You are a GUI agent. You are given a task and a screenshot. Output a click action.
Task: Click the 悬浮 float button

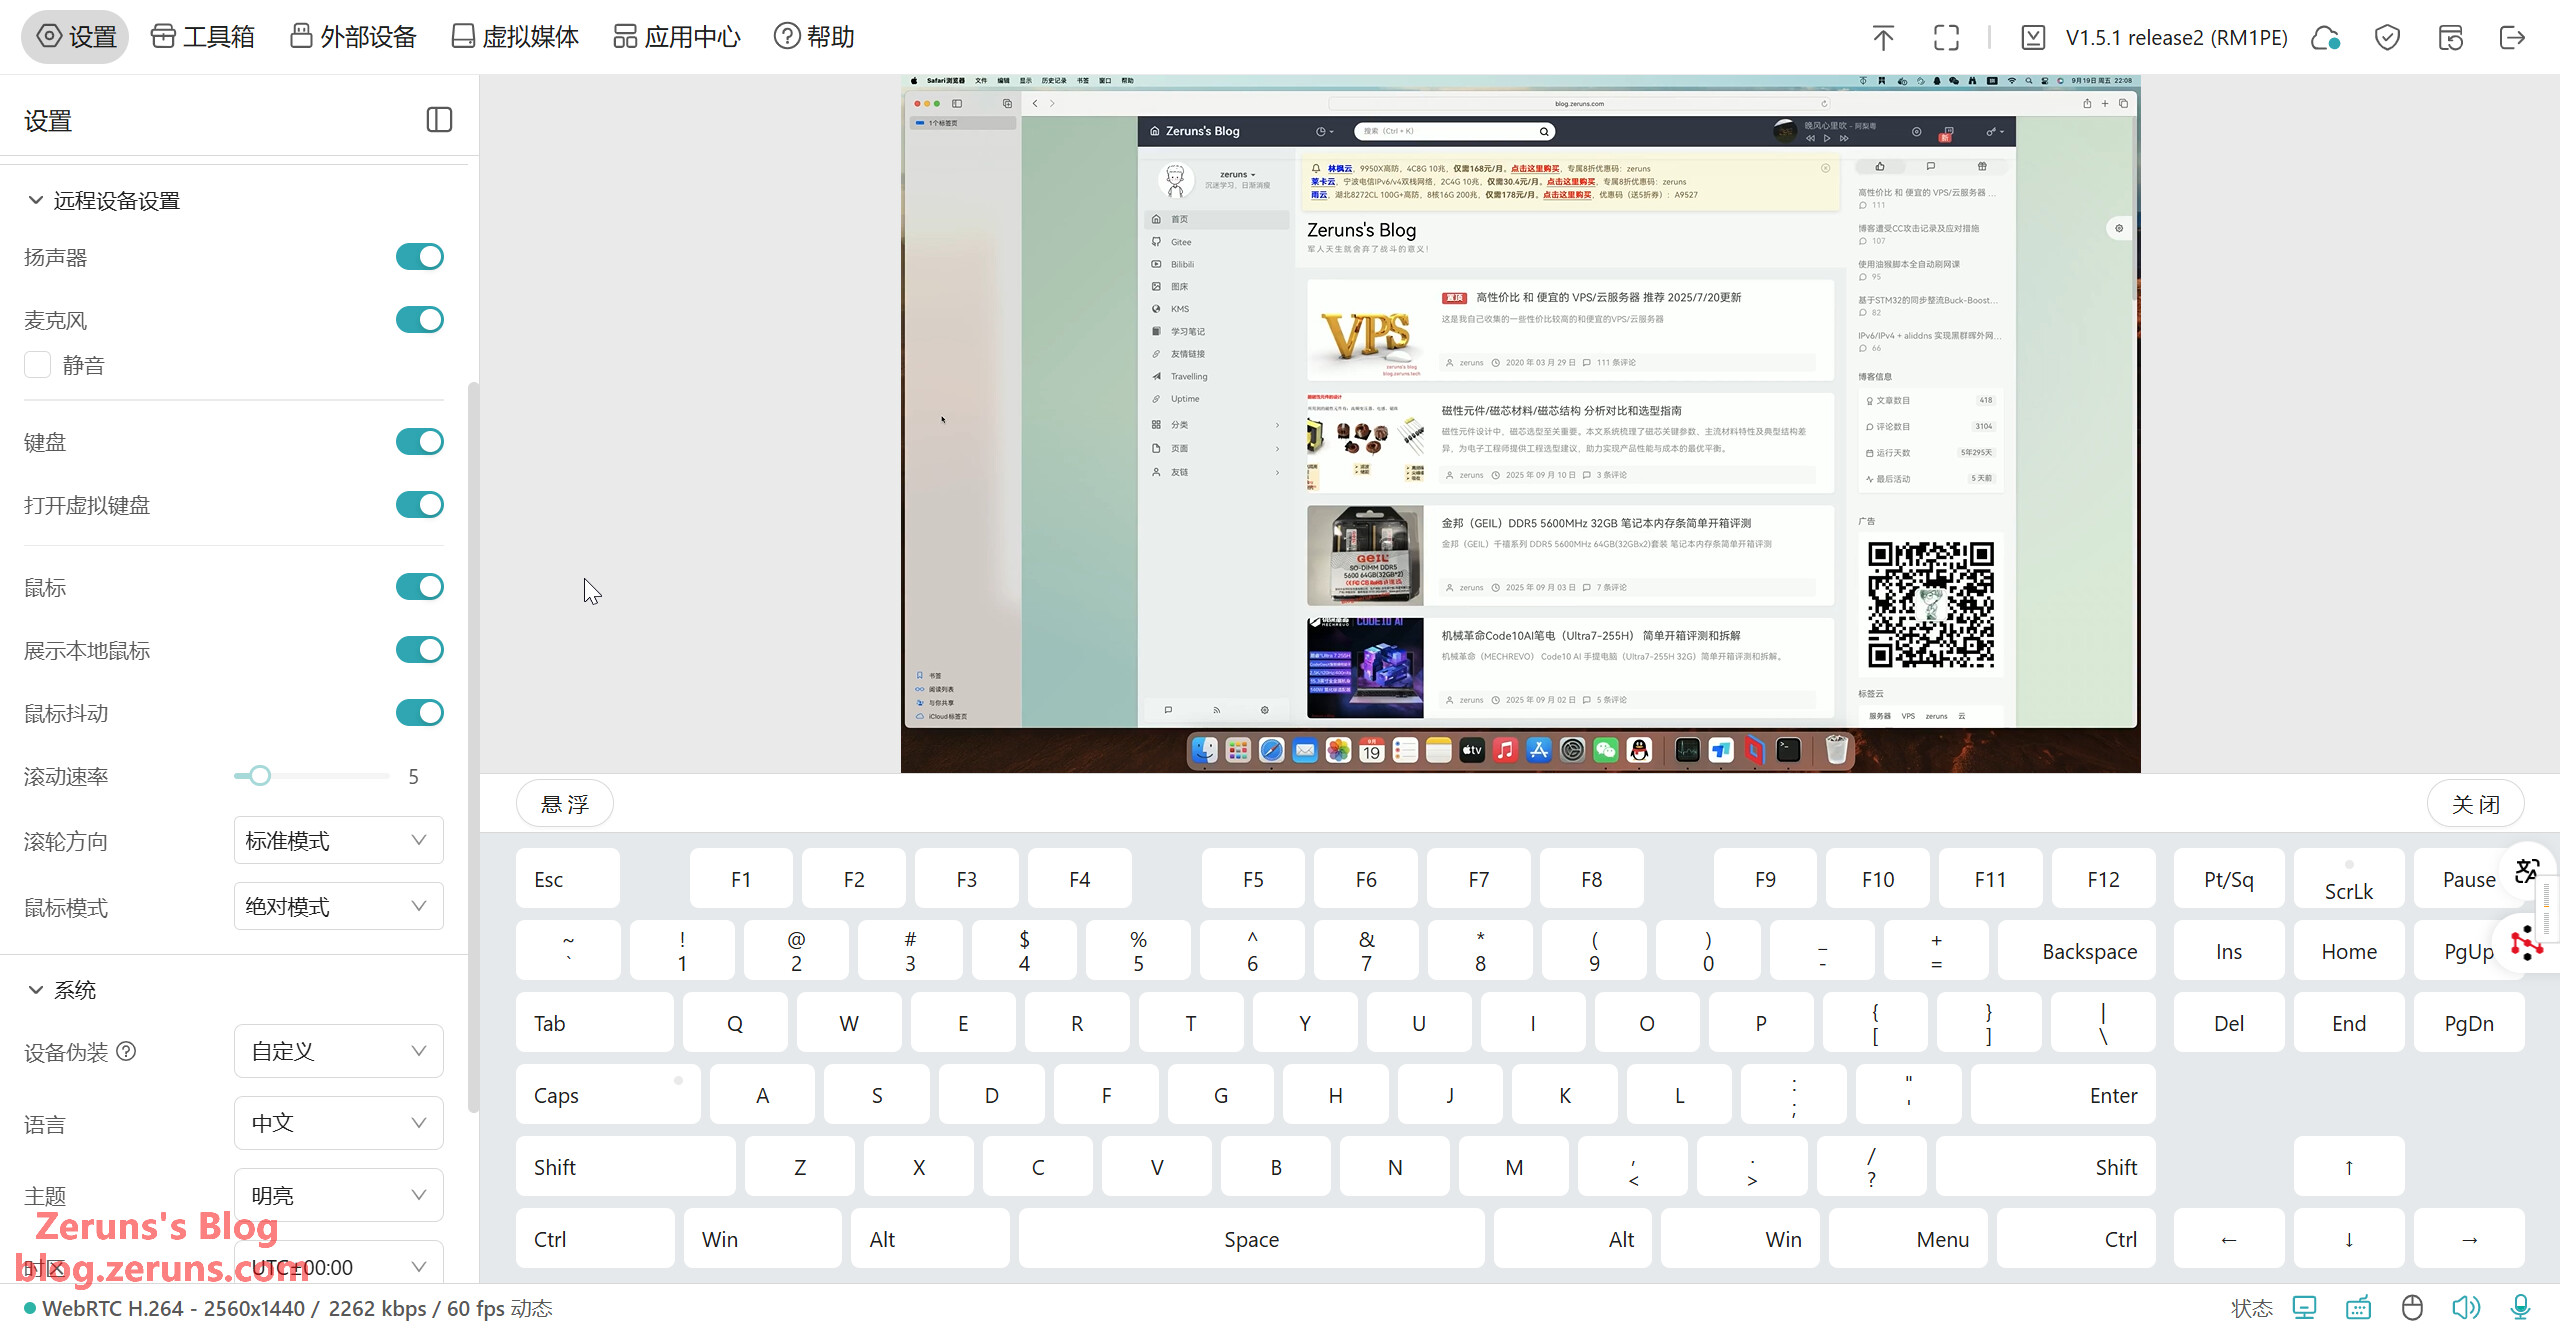pyautogui.click(x=565, y=804)
